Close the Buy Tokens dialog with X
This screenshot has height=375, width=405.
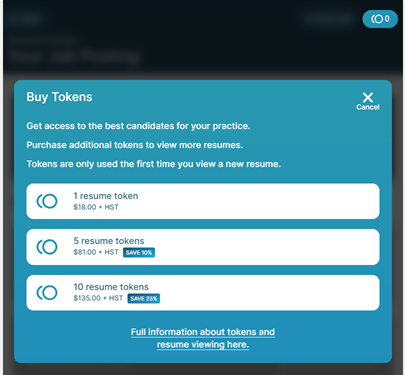(x=368, y=97)
